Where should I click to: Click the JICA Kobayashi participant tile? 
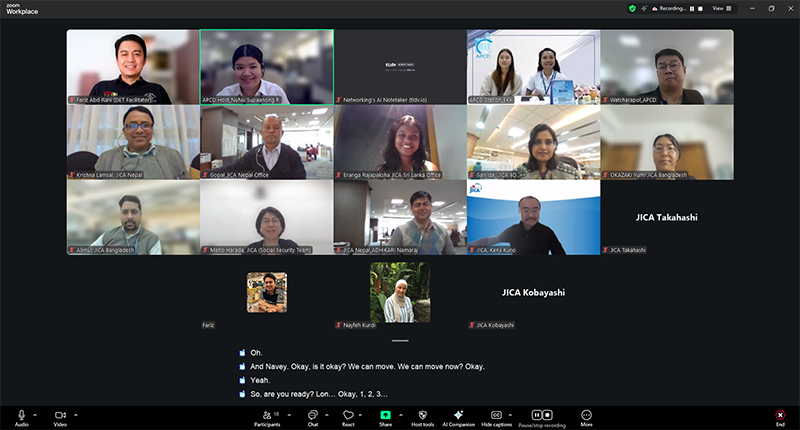coord(533,292)
